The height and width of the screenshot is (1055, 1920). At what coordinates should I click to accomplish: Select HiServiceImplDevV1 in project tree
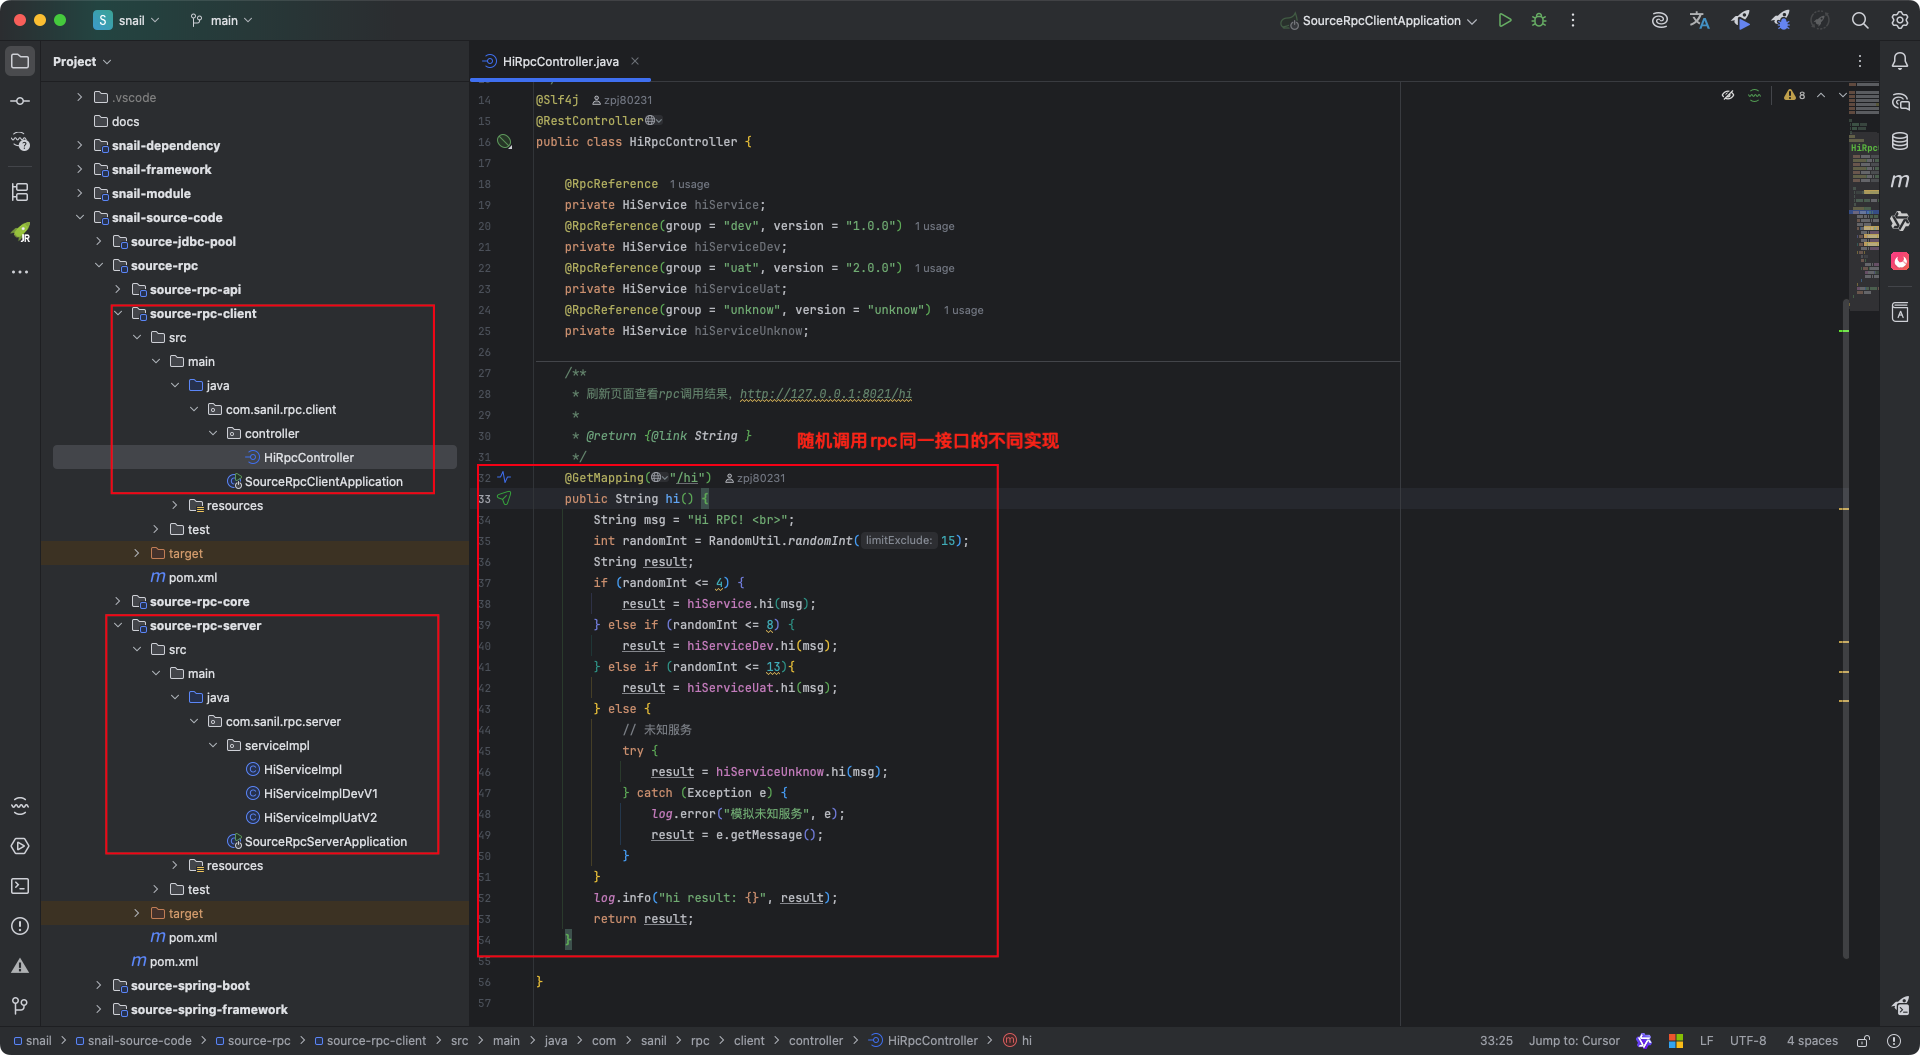pyautogui.click(x=320, y=794)
